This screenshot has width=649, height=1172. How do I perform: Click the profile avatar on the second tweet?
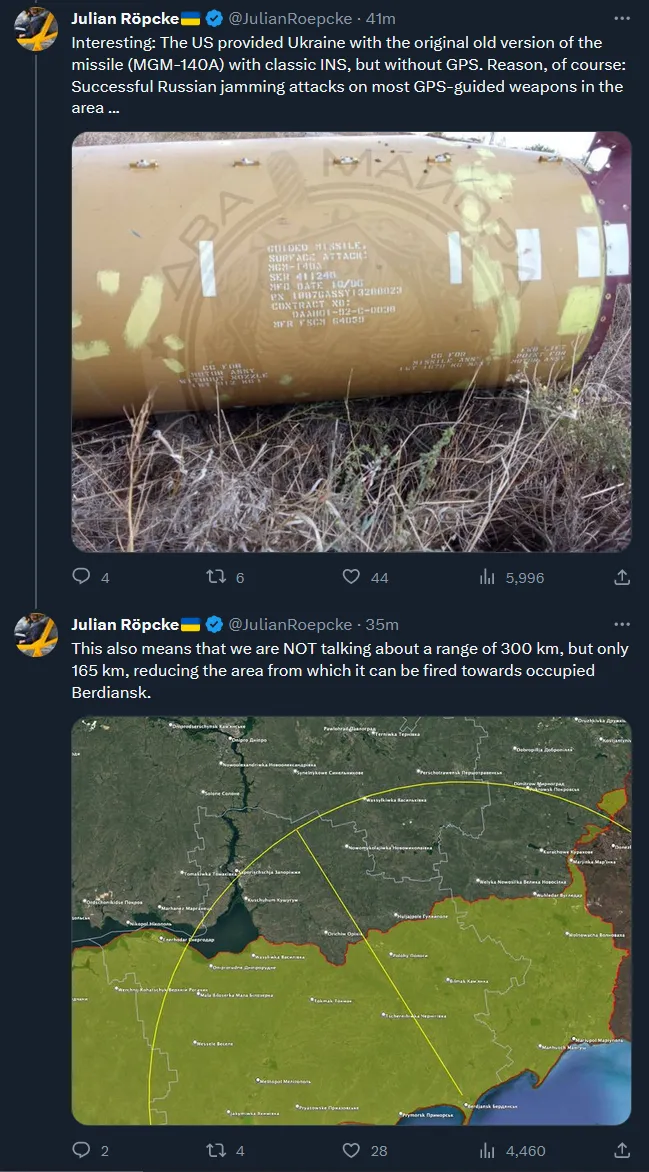coord(36,634)
